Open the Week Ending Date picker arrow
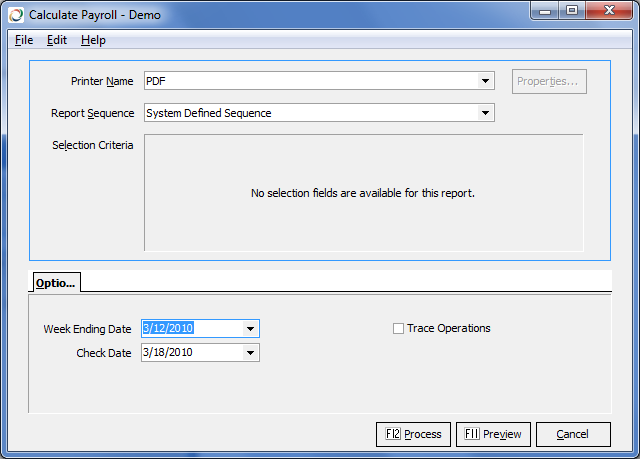 point(250,328)
